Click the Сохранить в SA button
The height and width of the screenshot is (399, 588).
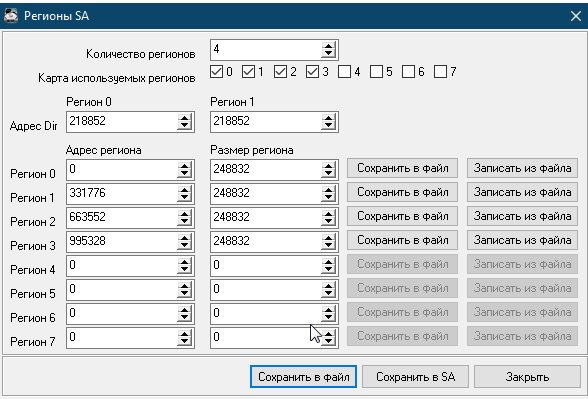(416, 376)
